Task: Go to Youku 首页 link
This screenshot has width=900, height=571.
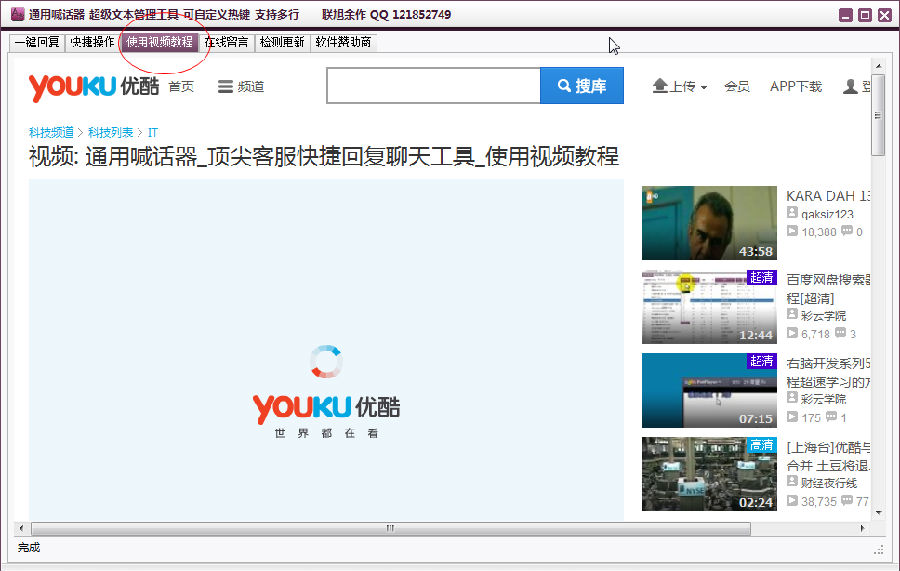Action: (x=181, y=87)
